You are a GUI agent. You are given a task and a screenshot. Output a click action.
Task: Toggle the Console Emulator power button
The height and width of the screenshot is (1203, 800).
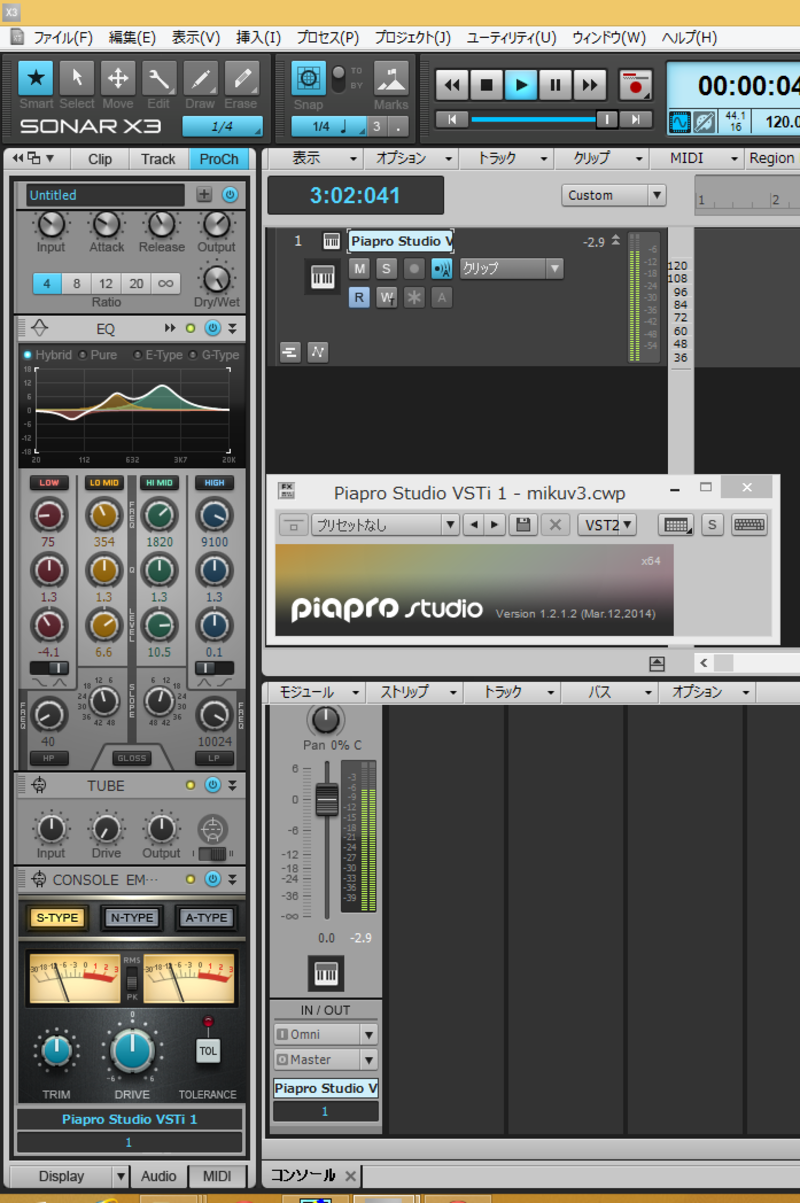(x=212, y=879)
